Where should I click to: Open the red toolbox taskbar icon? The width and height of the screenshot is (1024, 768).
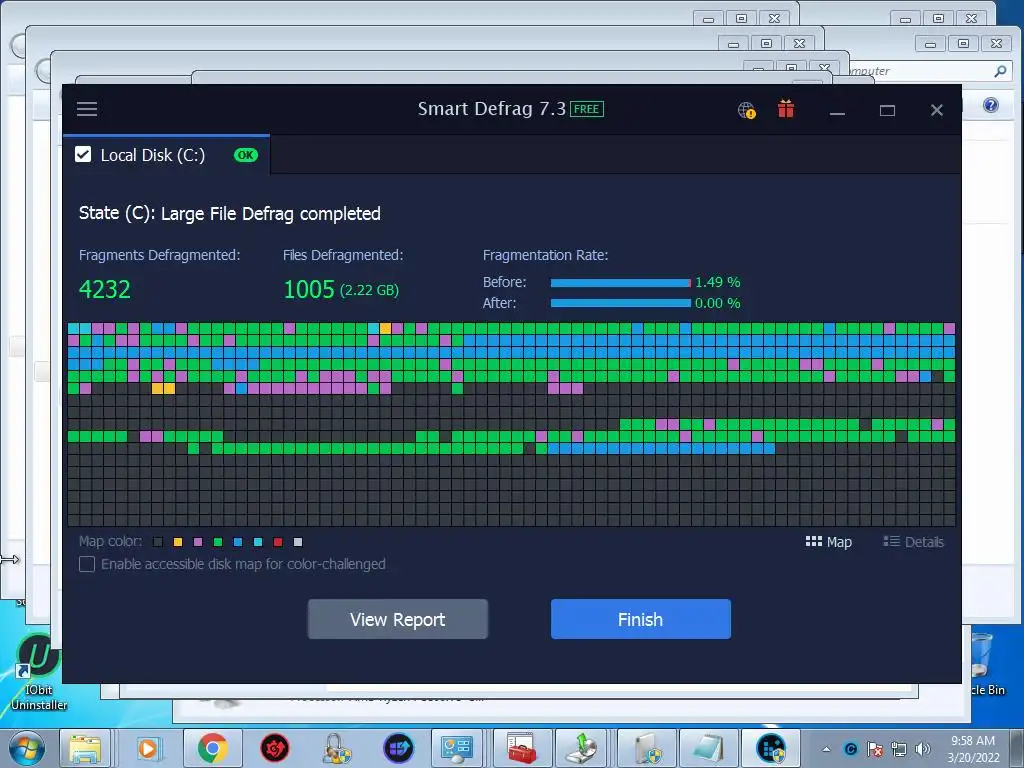(x=521, y=748)
